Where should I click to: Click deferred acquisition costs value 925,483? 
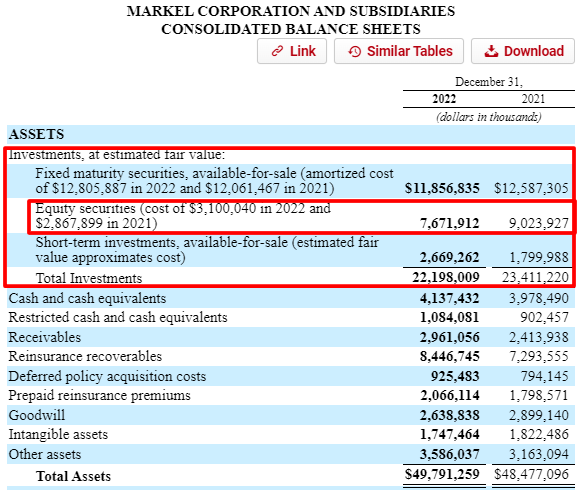455,377
